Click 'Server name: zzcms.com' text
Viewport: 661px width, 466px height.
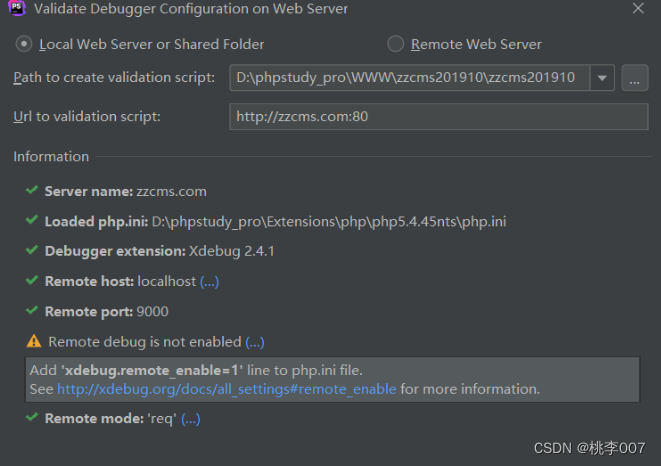(x=126, y=191)
